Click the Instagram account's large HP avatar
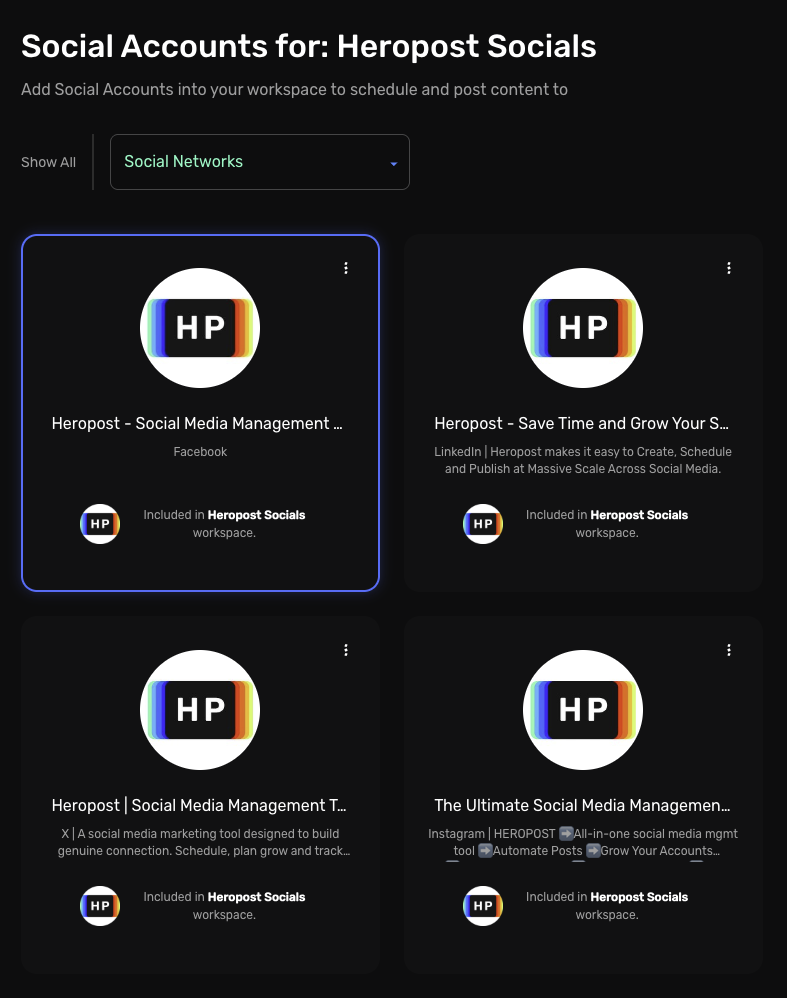 [583, 710]
